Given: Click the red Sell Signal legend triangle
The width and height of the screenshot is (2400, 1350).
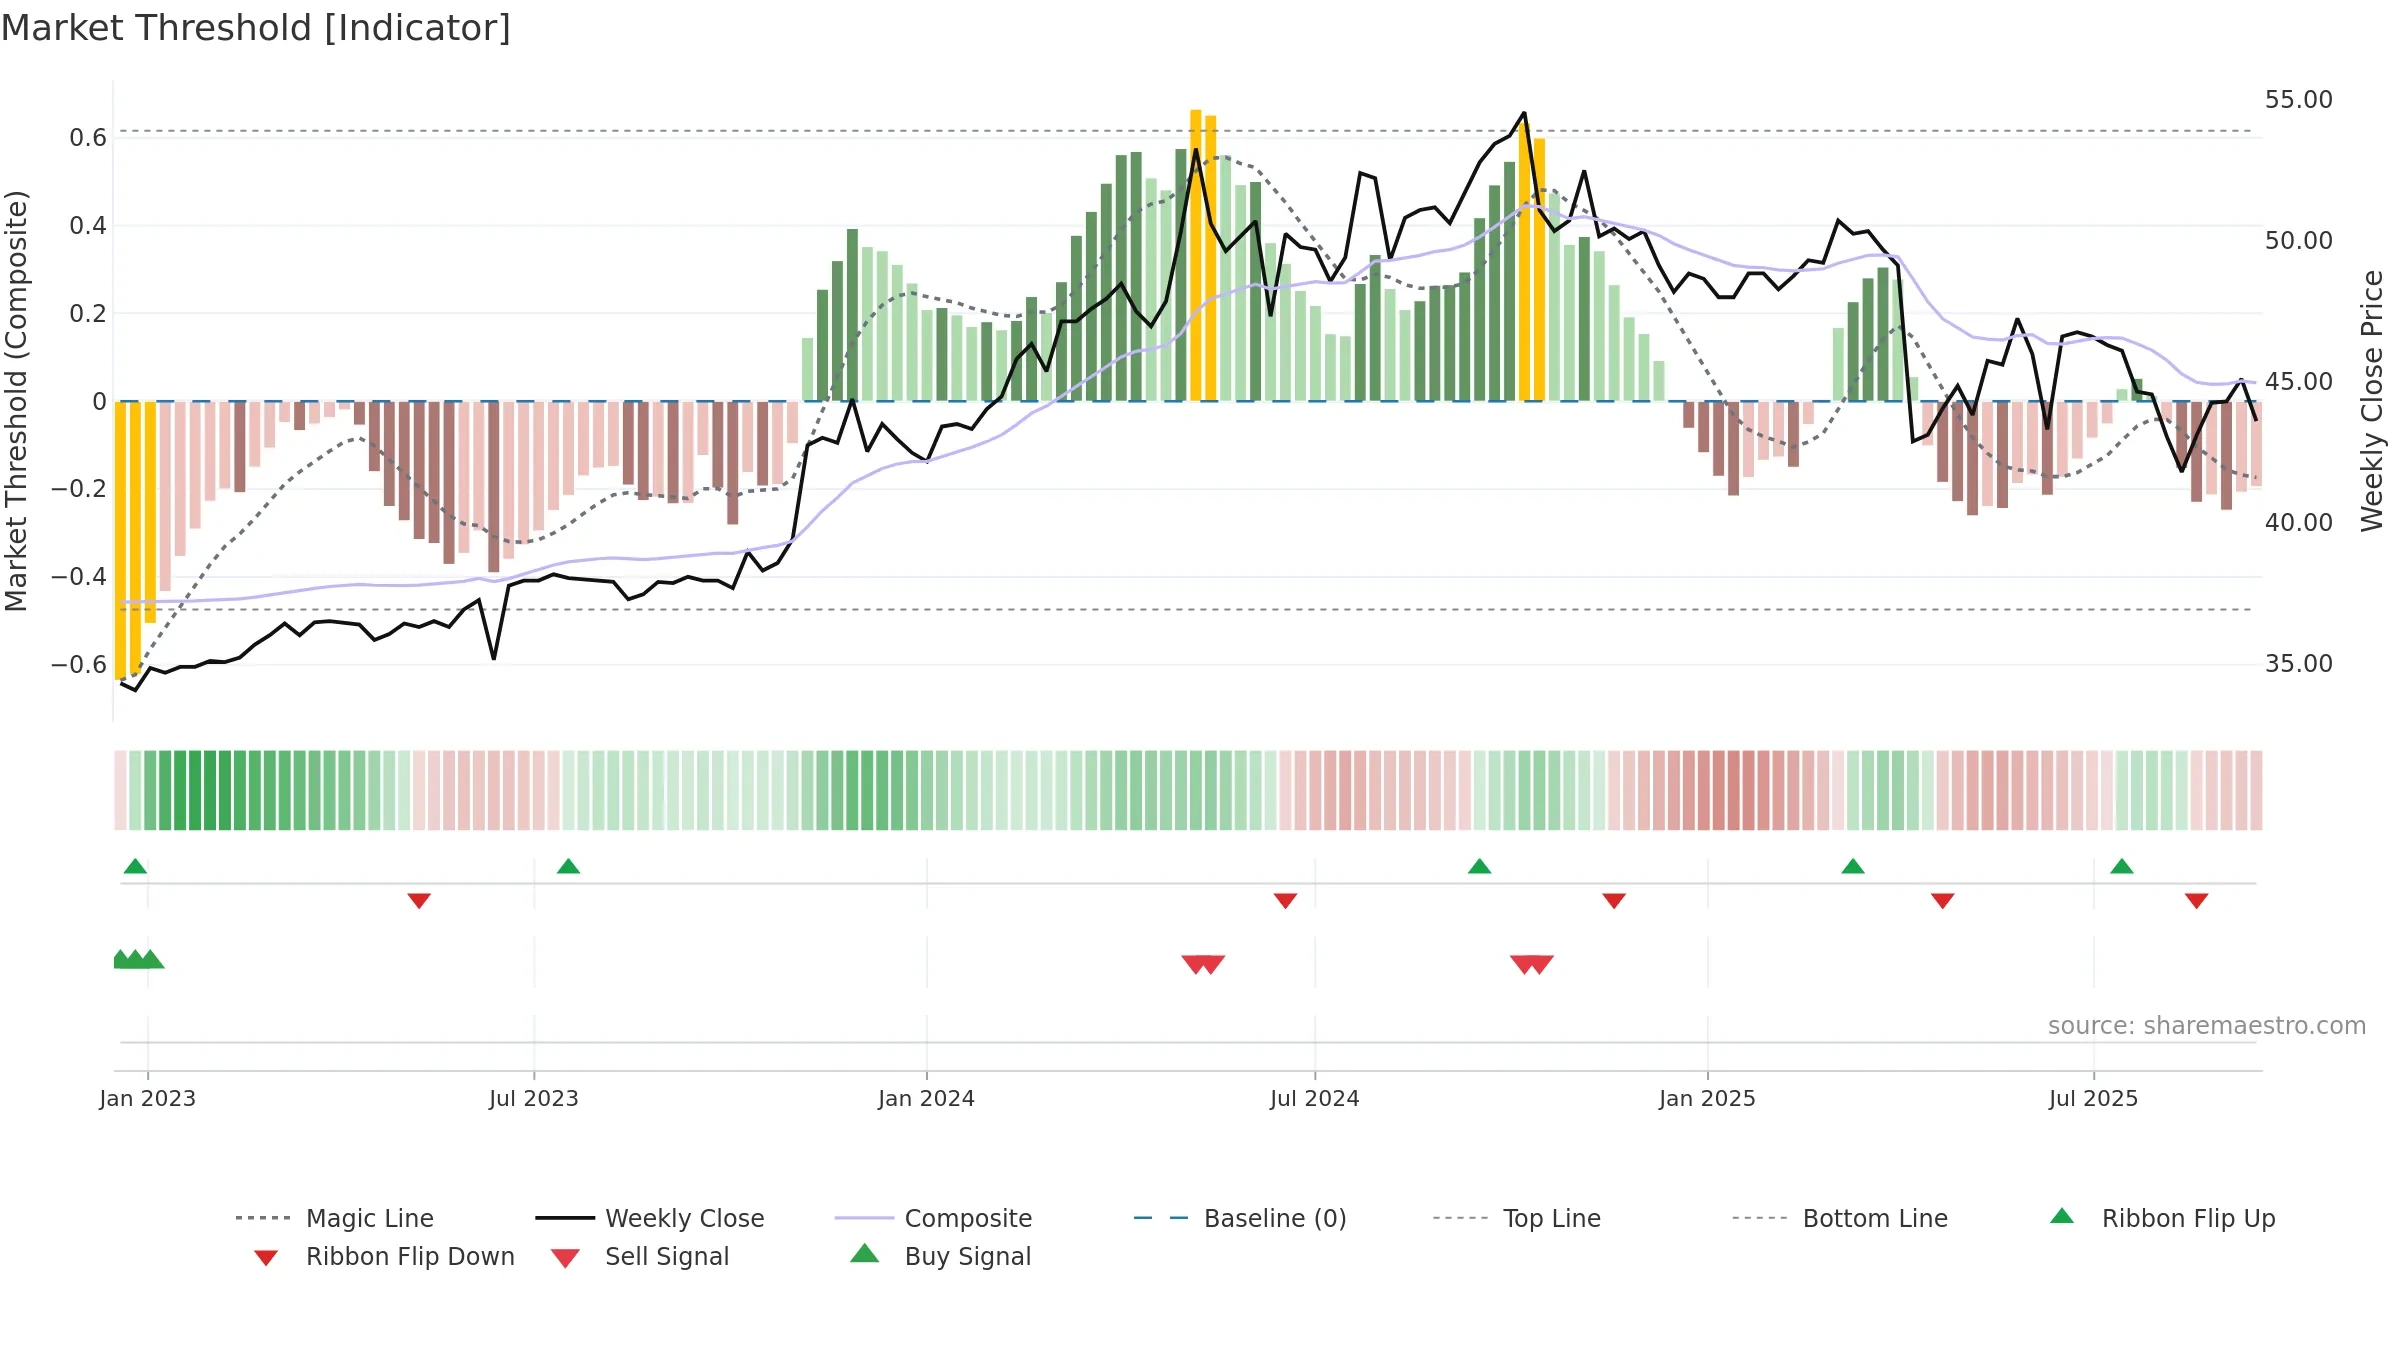Looking at the screenshot, I should click(x=565, y=1258).
